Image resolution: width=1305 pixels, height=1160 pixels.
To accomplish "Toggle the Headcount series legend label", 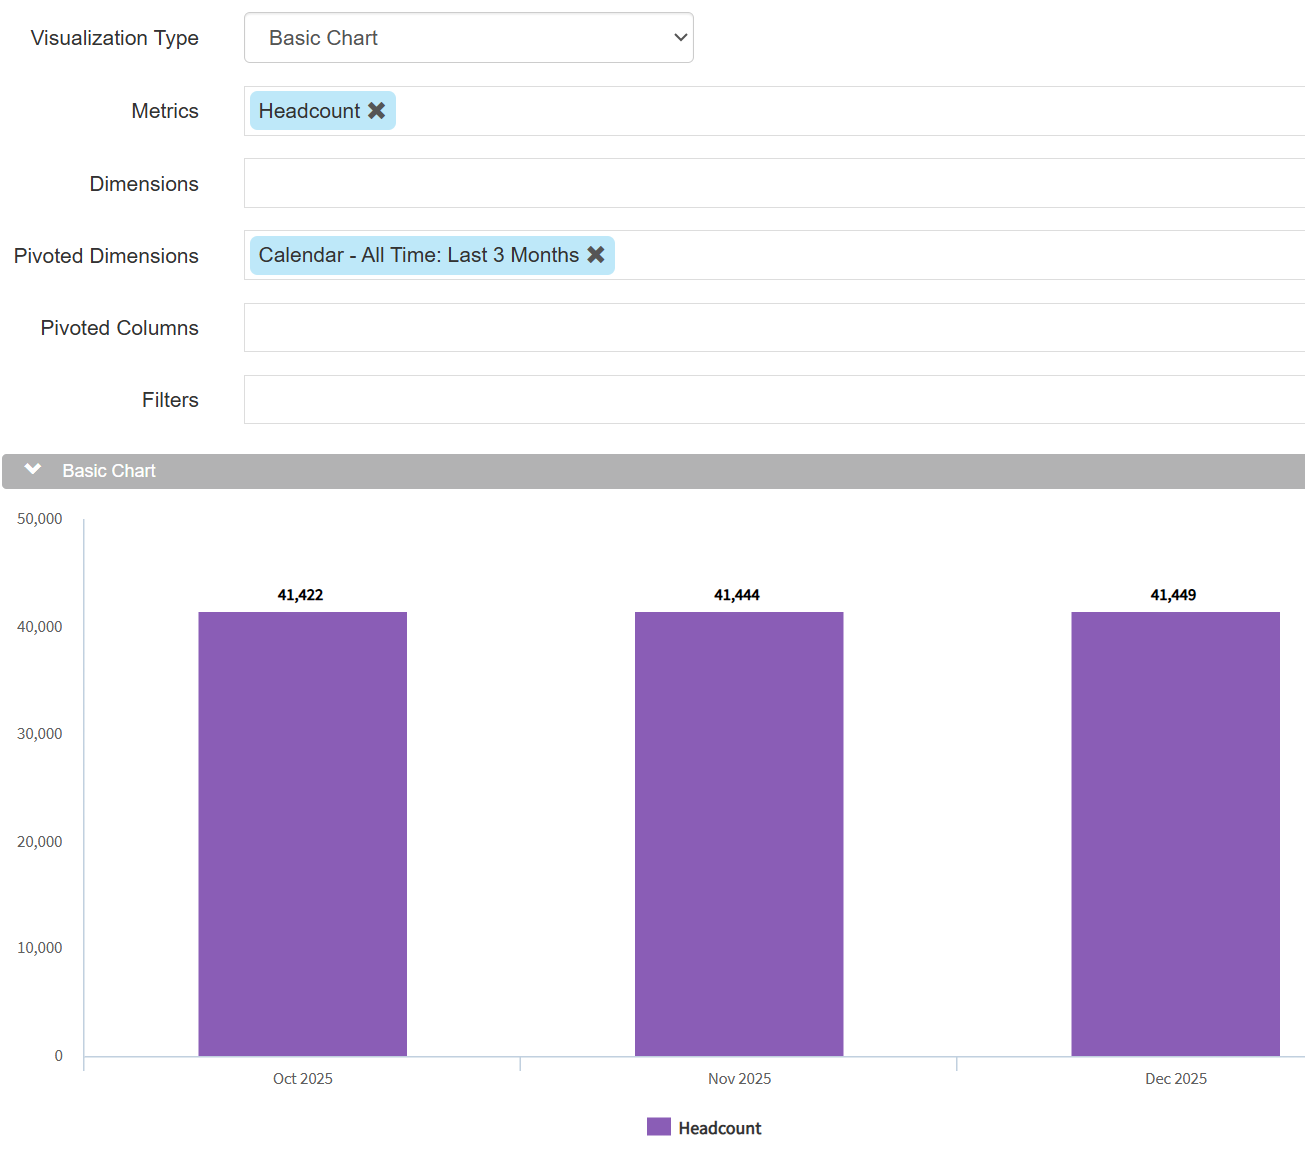I will [x=719, y=1128].
